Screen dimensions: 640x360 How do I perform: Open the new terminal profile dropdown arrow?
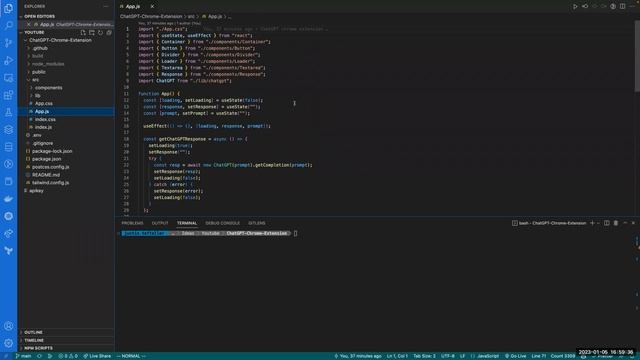[598, 223]
